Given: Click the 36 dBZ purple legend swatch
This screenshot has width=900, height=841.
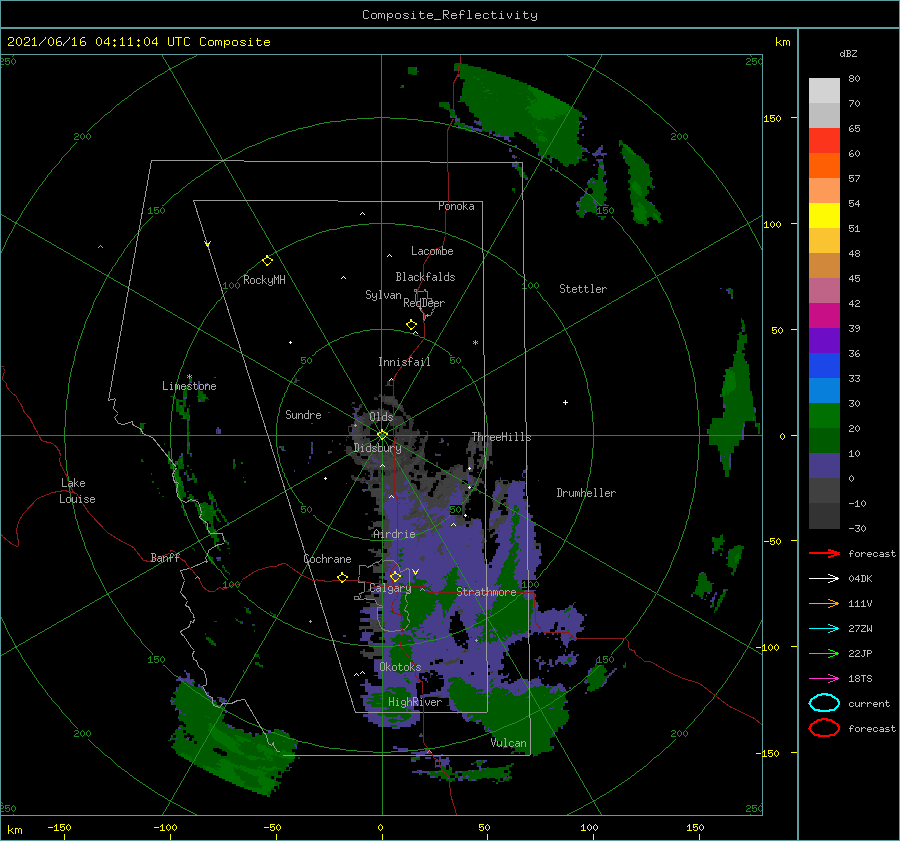Looking at the screenshot, I should (x=824, y=340).
